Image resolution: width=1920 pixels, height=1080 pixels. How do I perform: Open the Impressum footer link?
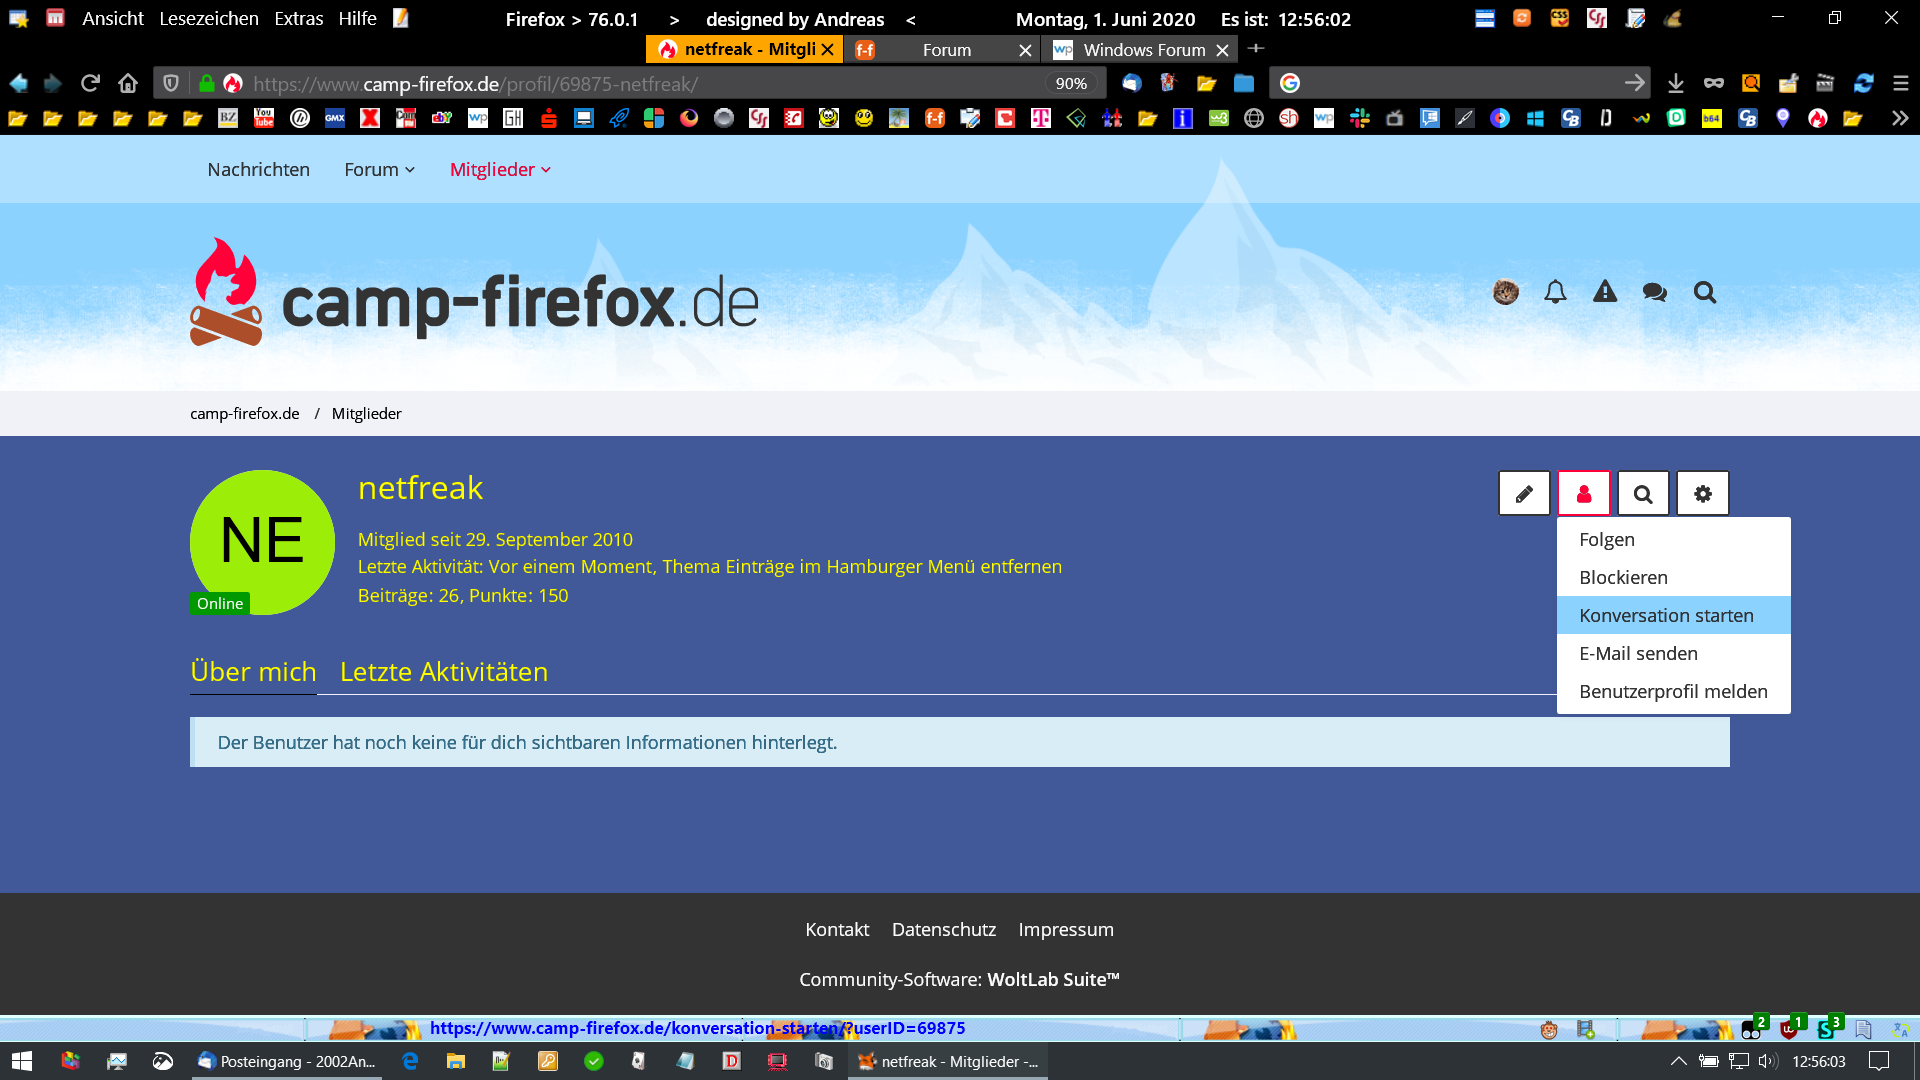click(x=1066, y=929)
